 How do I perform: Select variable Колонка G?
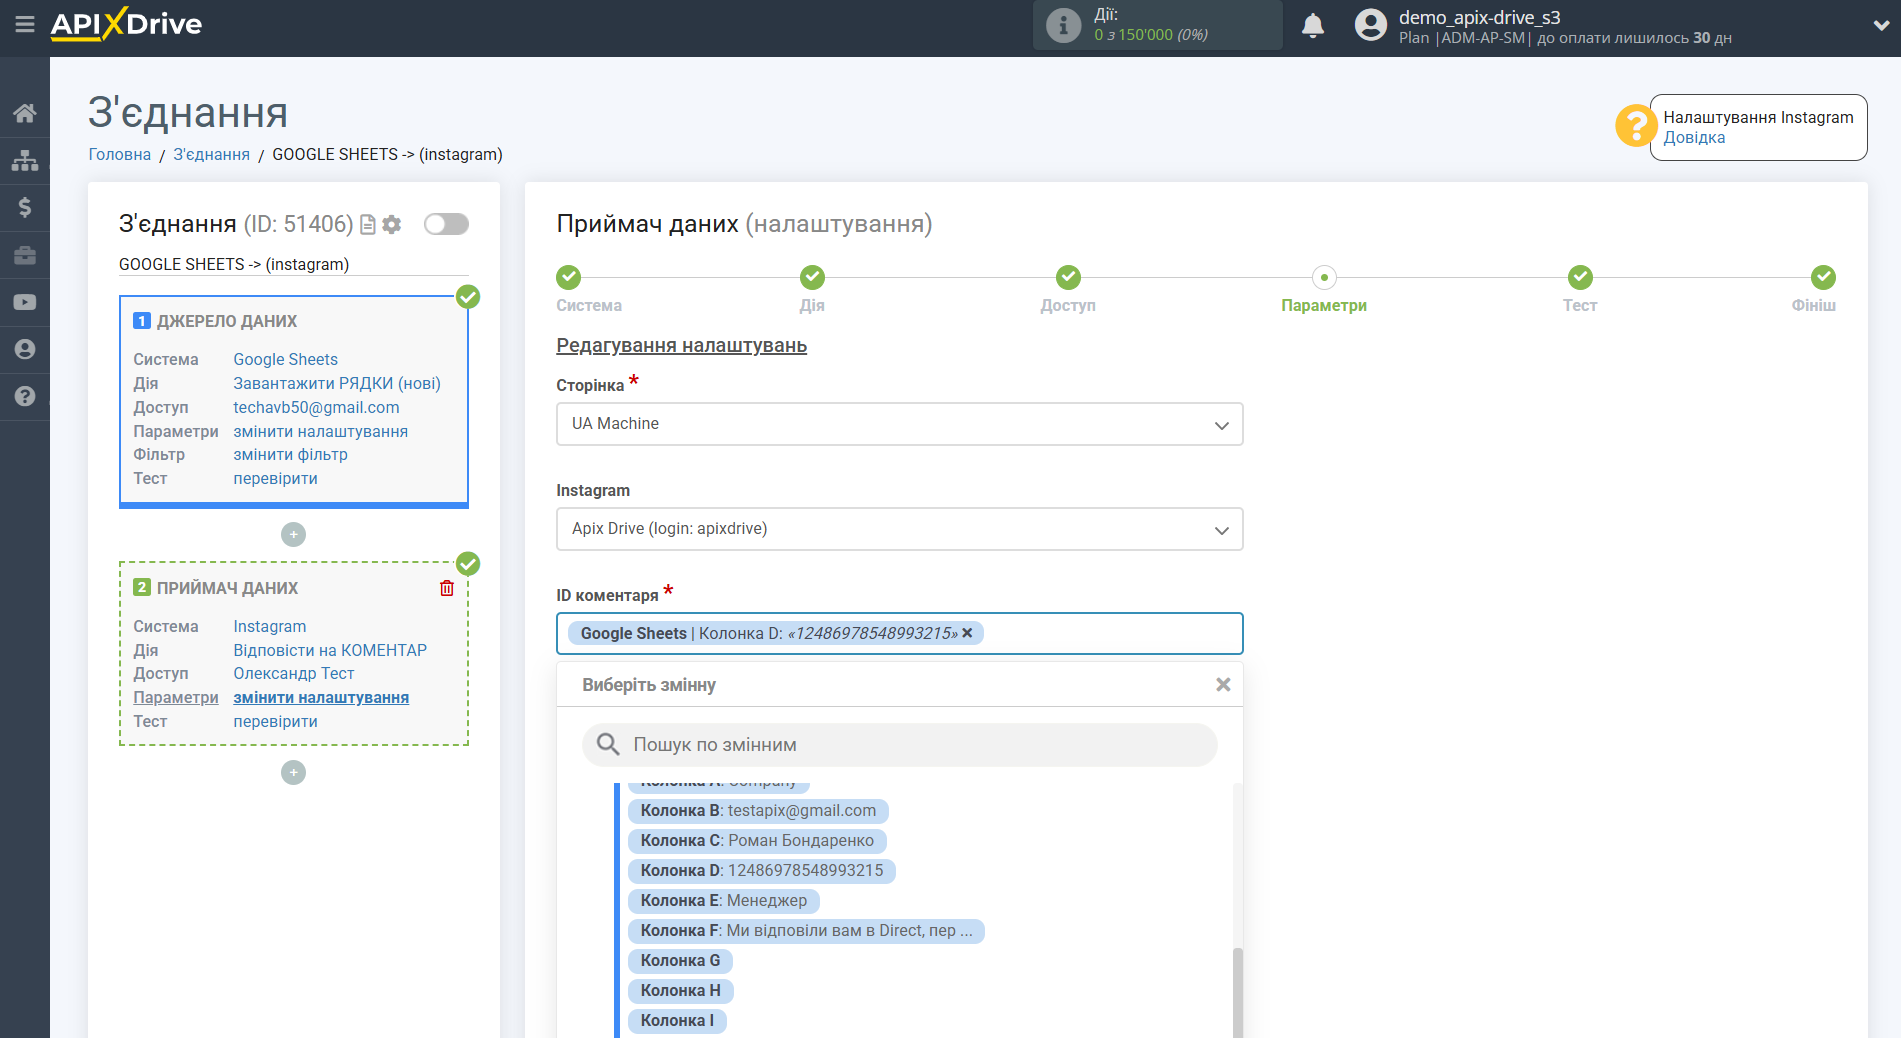(x=680, y=961)
